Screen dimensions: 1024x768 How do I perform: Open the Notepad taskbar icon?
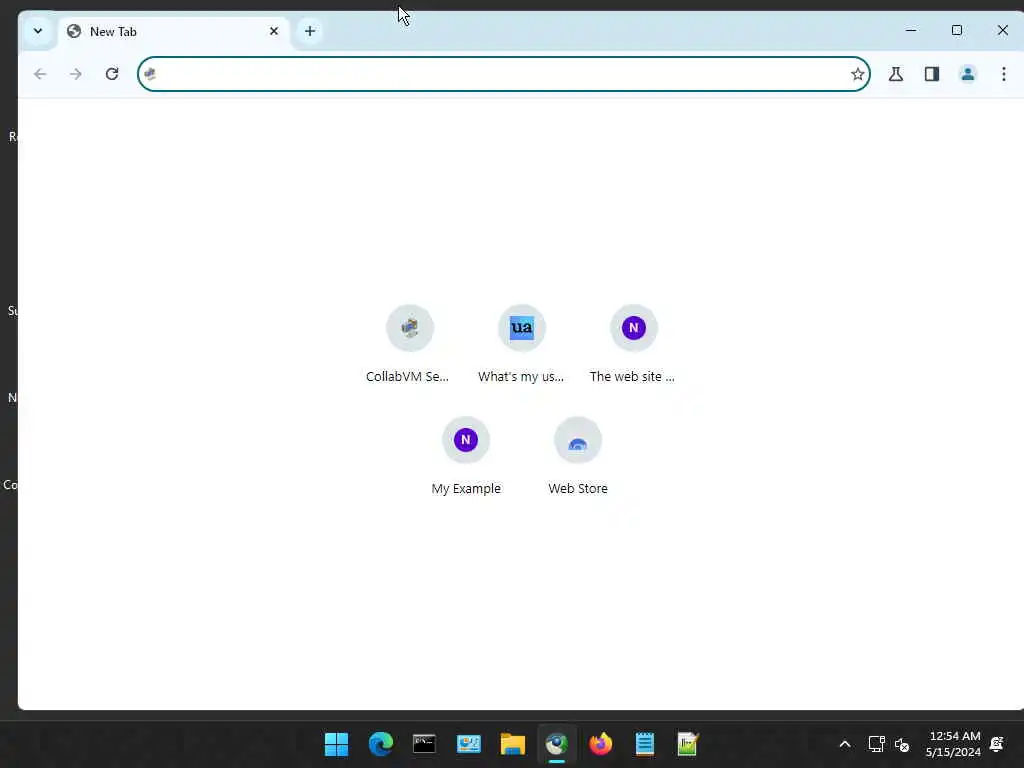coord(645,744)
